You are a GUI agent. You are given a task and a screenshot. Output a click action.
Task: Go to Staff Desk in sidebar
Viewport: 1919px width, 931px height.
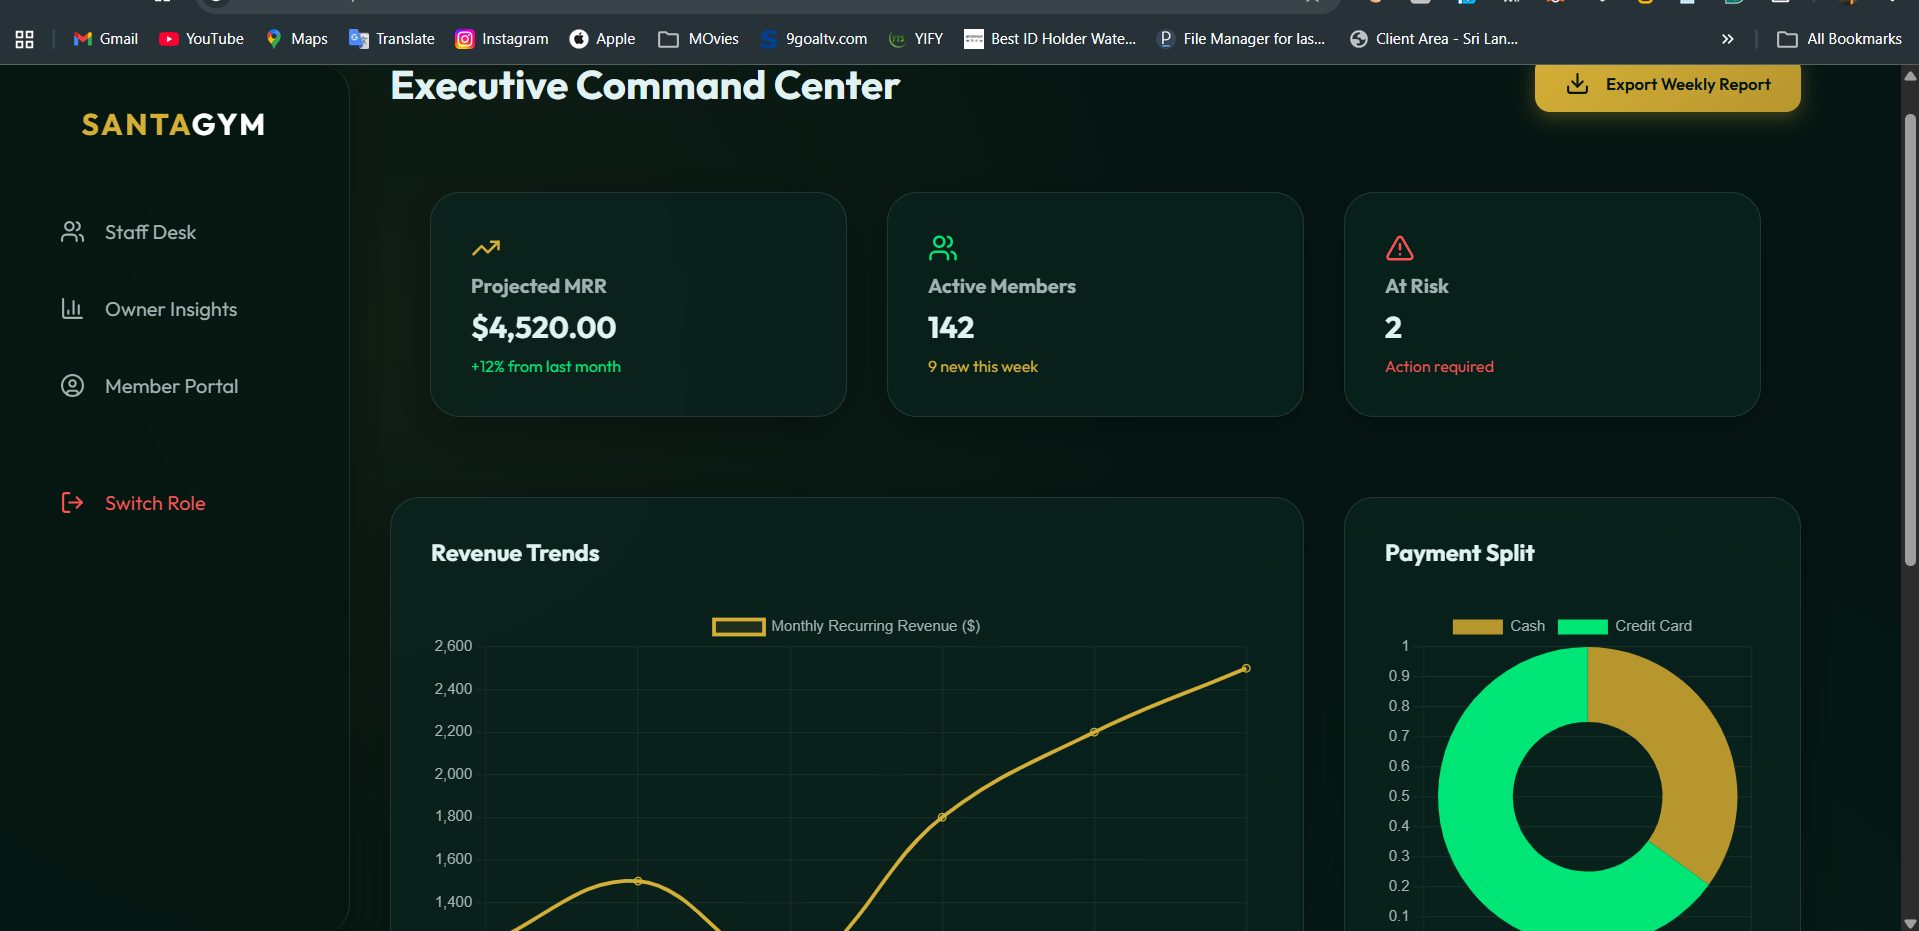click(x=129, y=232)
